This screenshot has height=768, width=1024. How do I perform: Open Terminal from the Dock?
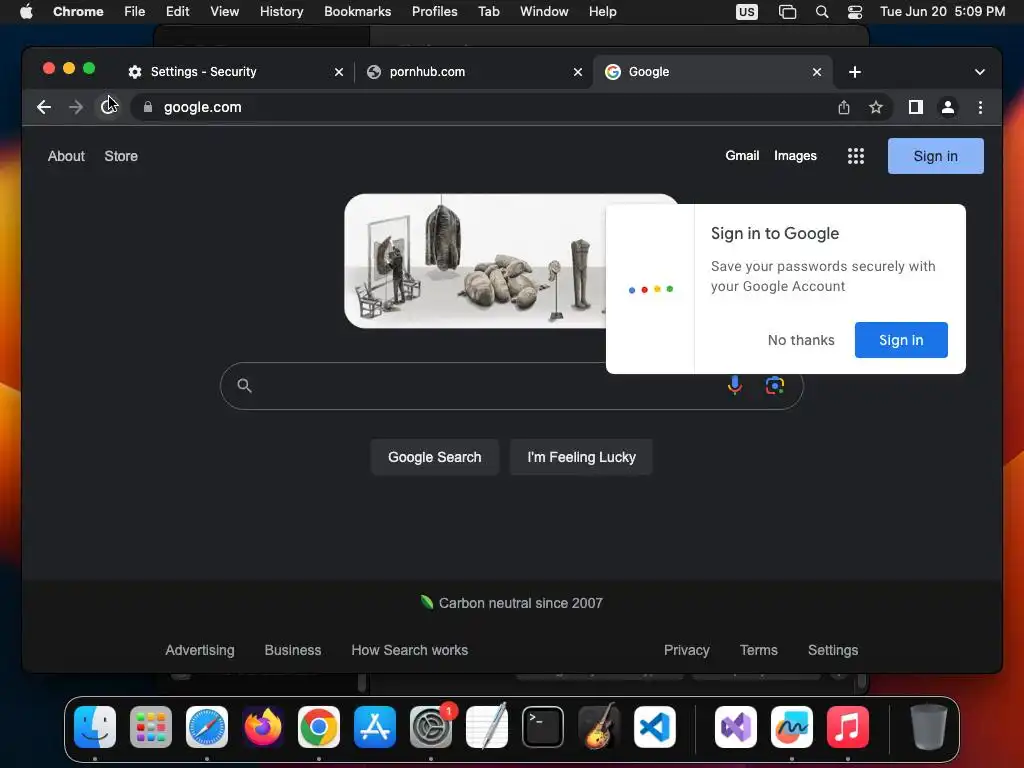click(543, 727)
